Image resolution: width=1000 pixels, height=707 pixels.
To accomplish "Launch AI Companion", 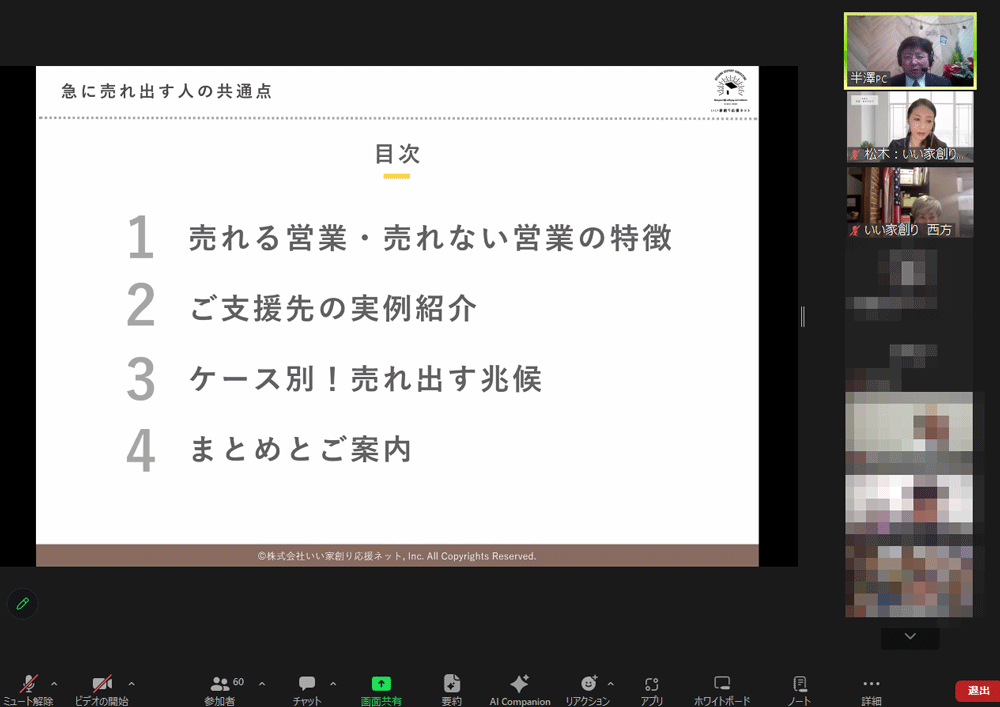I will [519, 685].
